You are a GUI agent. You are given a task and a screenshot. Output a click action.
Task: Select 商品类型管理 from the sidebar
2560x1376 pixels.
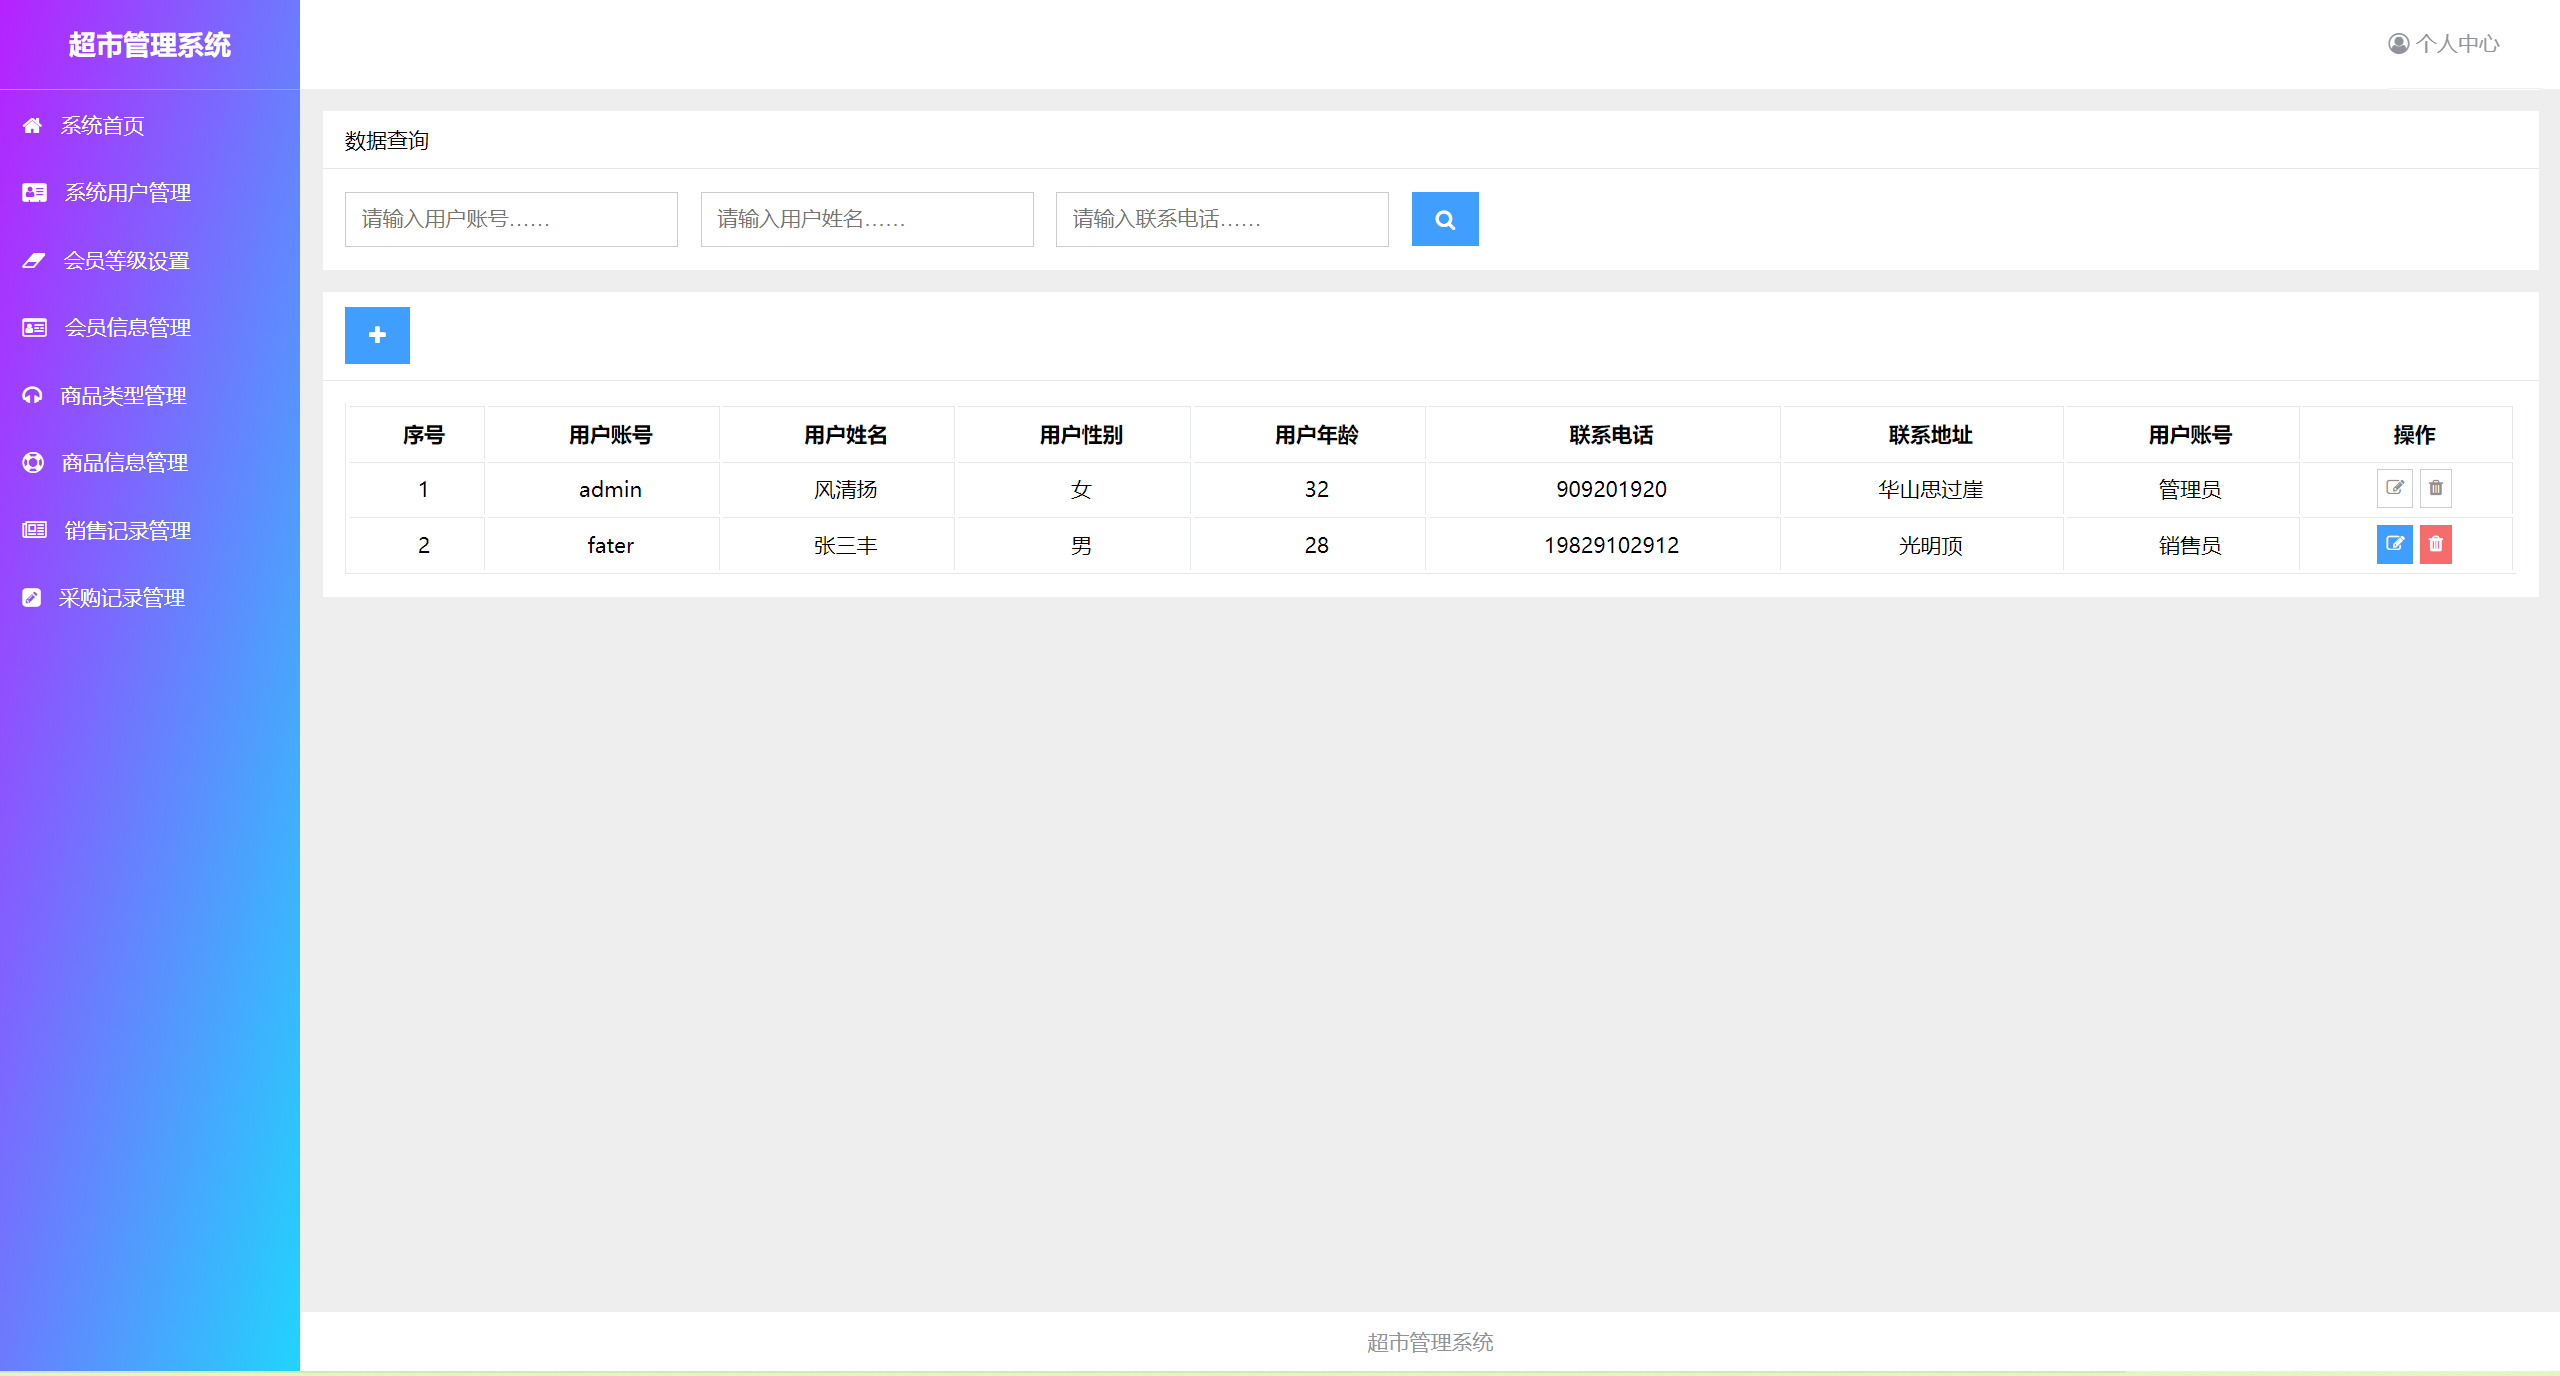click(123, 396)
